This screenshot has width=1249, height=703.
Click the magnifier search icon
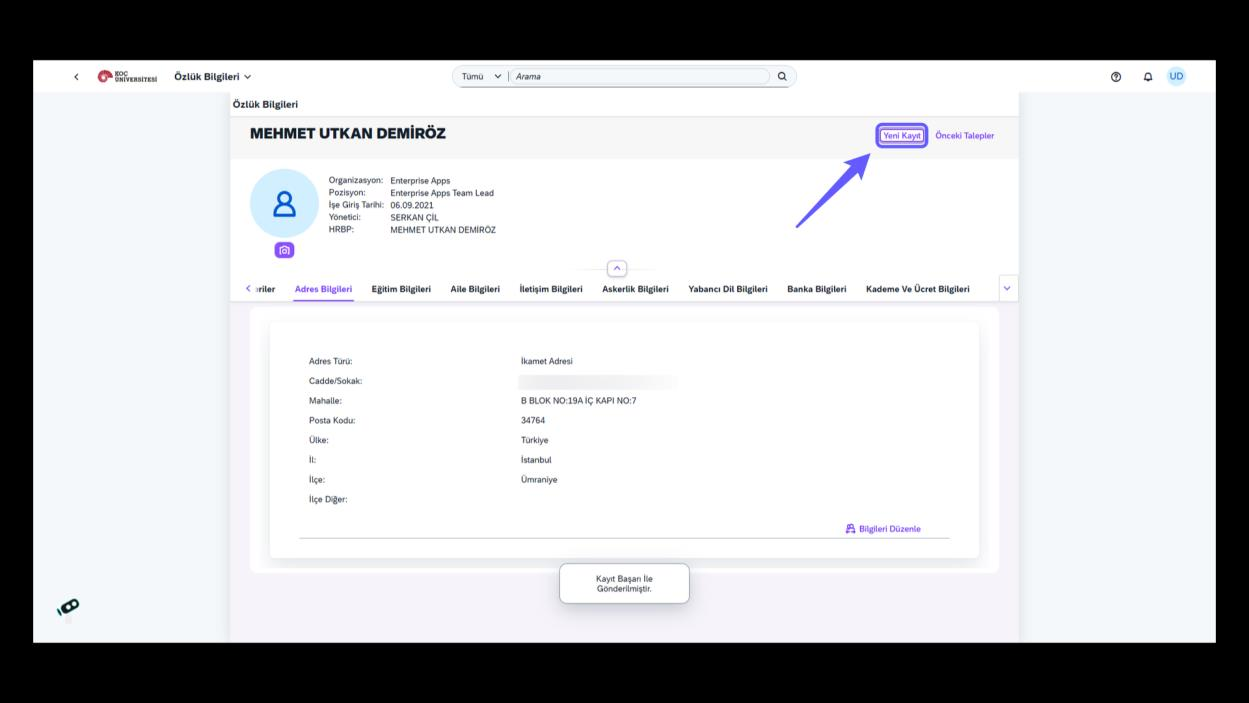click(x=782, y=77)
